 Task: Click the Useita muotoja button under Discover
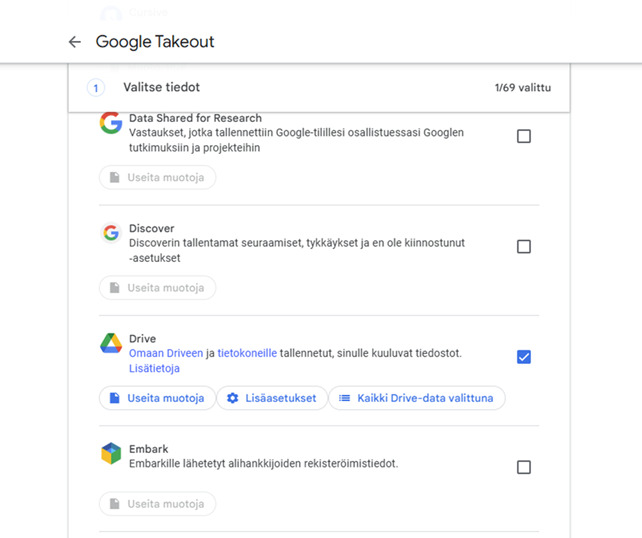tap(157, 288)
